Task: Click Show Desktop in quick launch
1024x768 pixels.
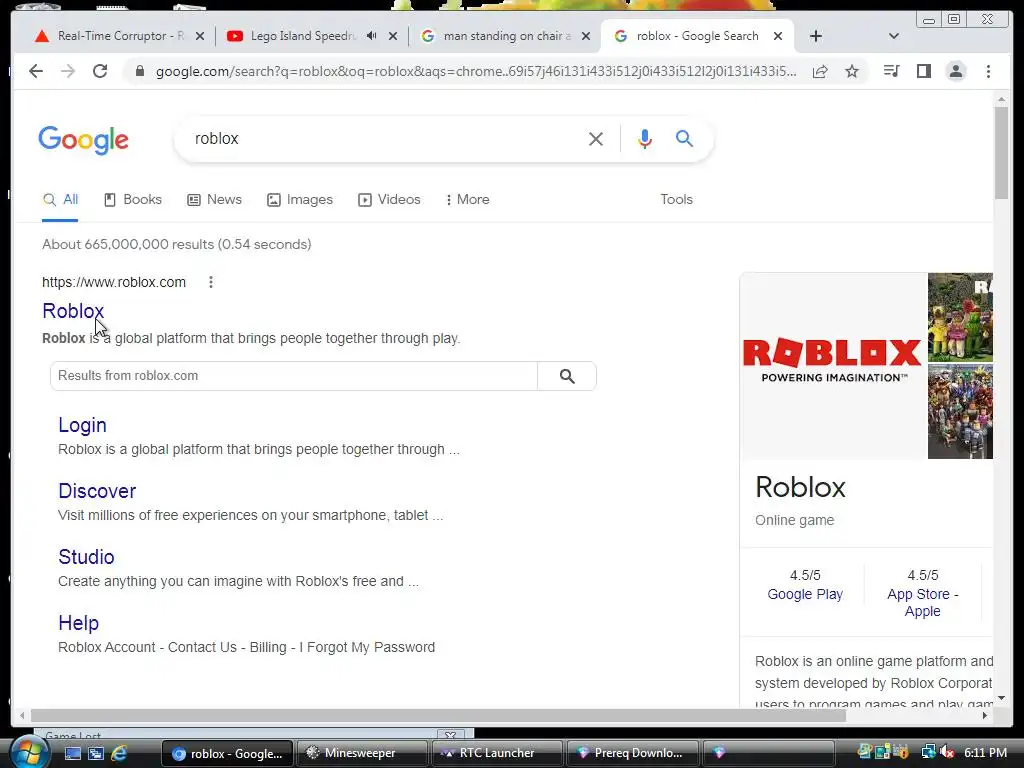Action: [x=72, y=753]
